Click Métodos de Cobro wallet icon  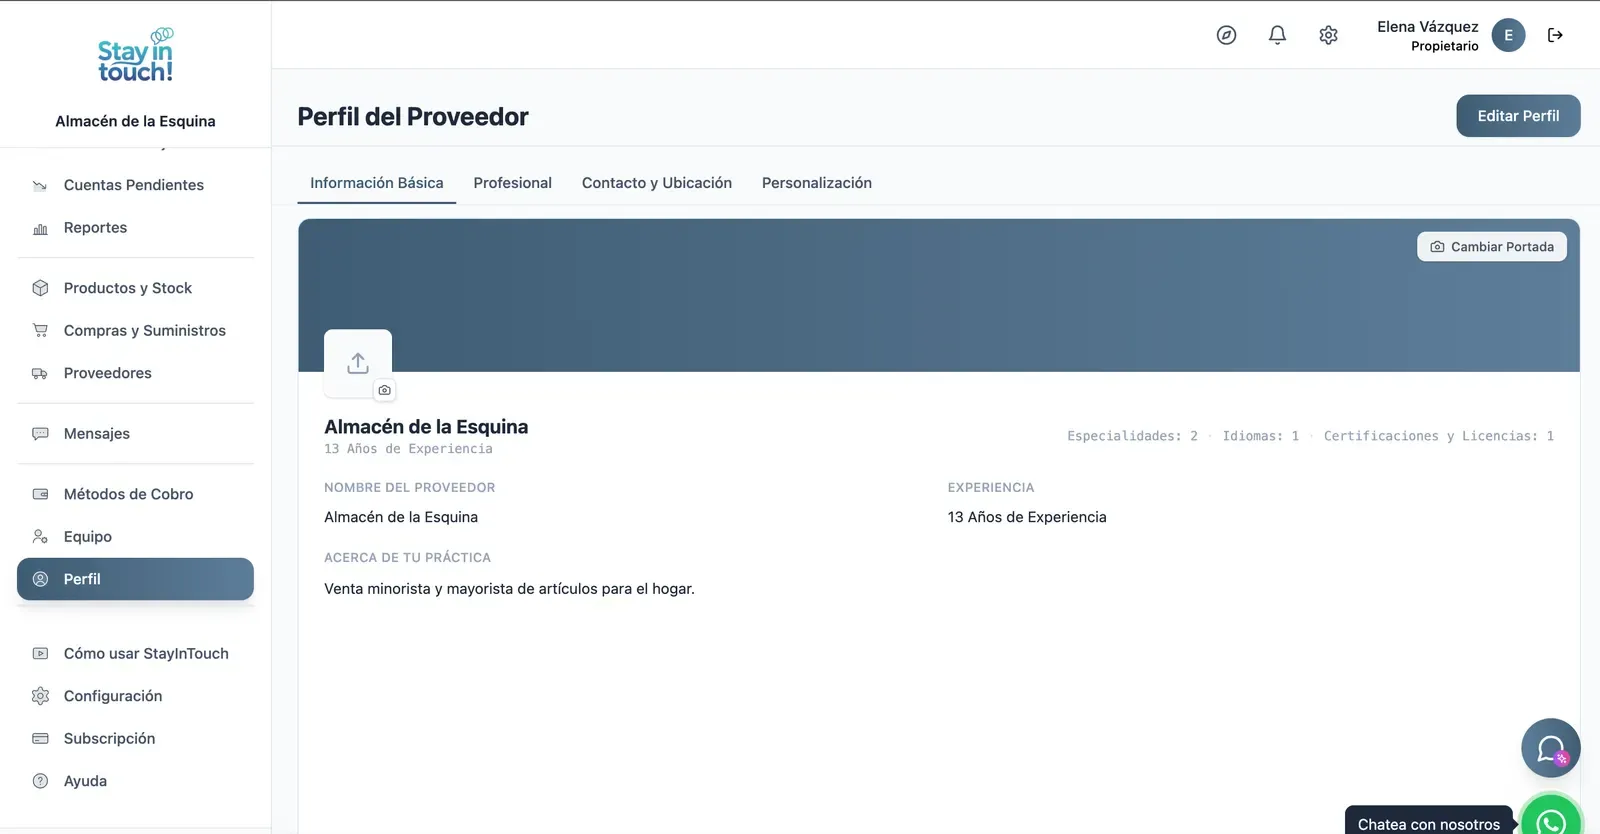(40, 494)
